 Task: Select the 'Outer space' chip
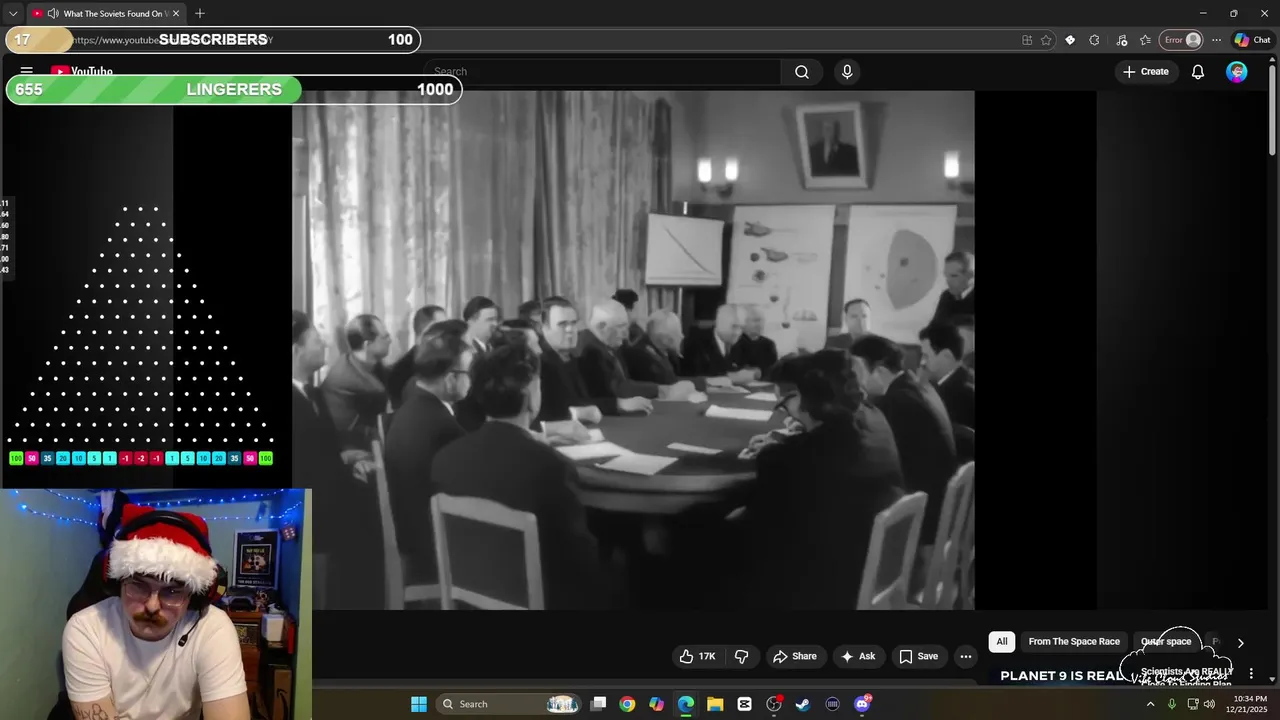point(1166,642)
